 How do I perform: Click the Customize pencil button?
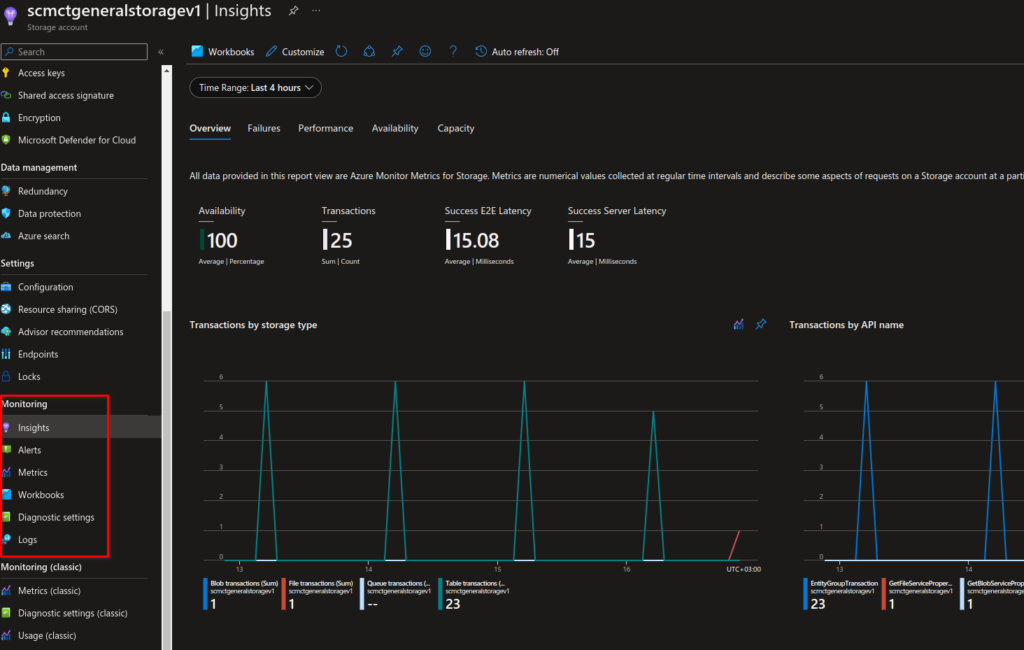(x=295, y=52)
